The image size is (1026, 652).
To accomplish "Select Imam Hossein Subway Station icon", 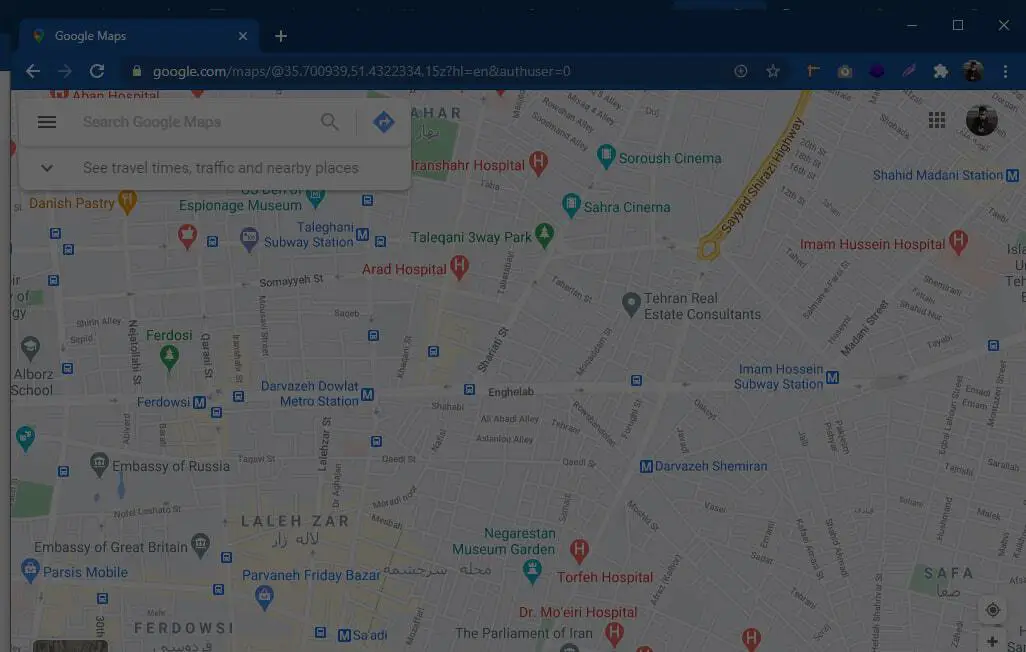I will point(832,377).
